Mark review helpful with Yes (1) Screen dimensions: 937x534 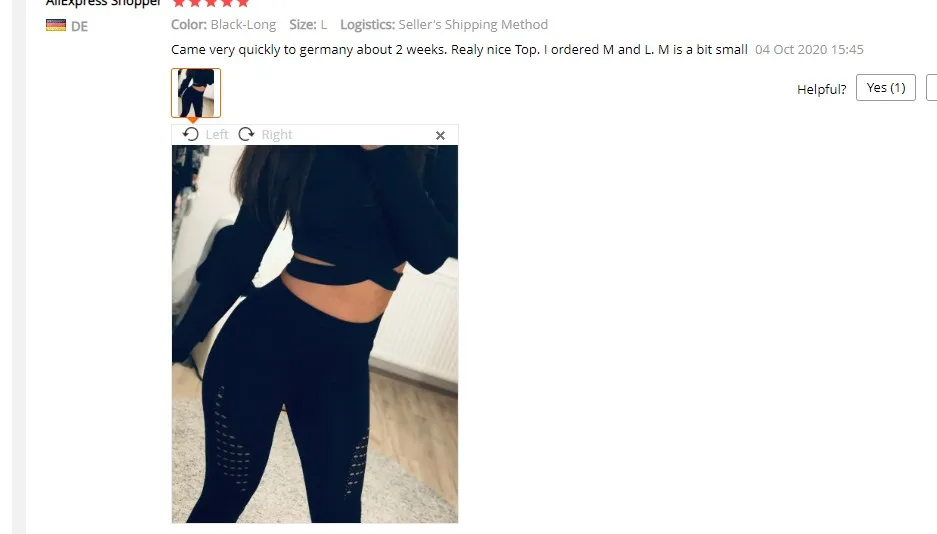886,88
